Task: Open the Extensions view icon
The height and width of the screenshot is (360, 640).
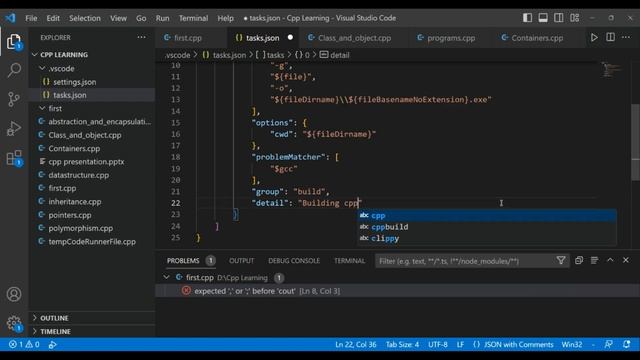Action: click(x=14, y=158)
